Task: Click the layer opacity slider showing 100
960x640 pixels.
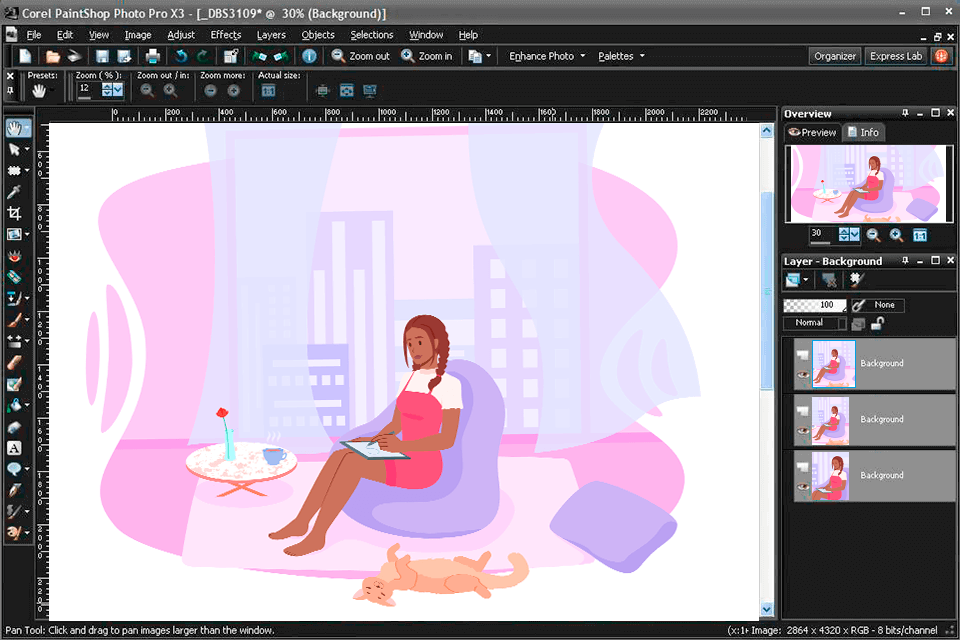Action: tap(815, 305)
